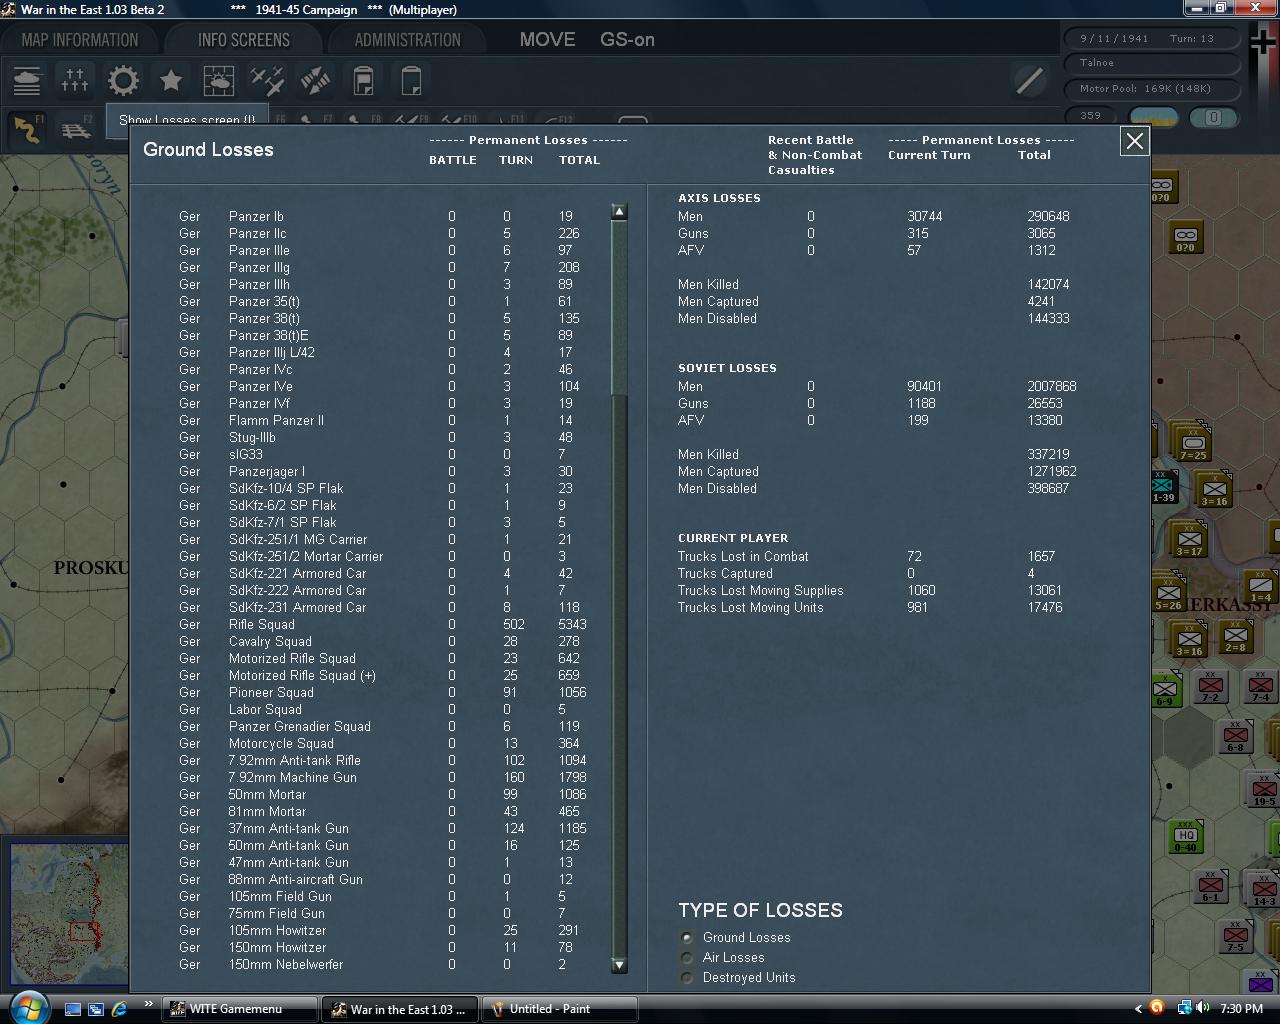Select the Air Losses radio button
Image resolution: width=1280 pixels, height=1024 pixels.
[687, 958]
